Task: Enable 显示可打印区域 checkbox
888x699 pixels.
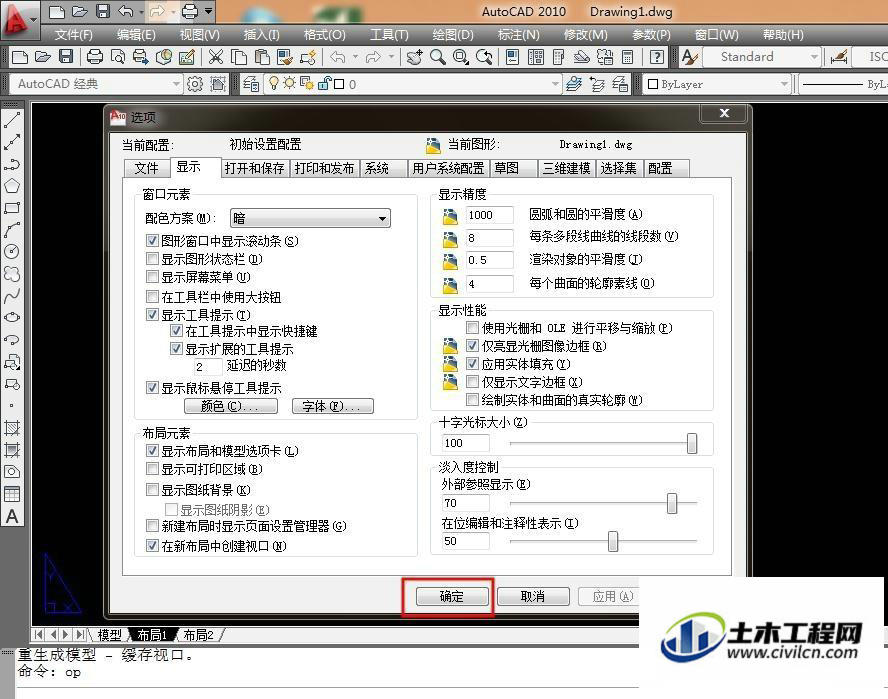Action: tap(152, 469)
